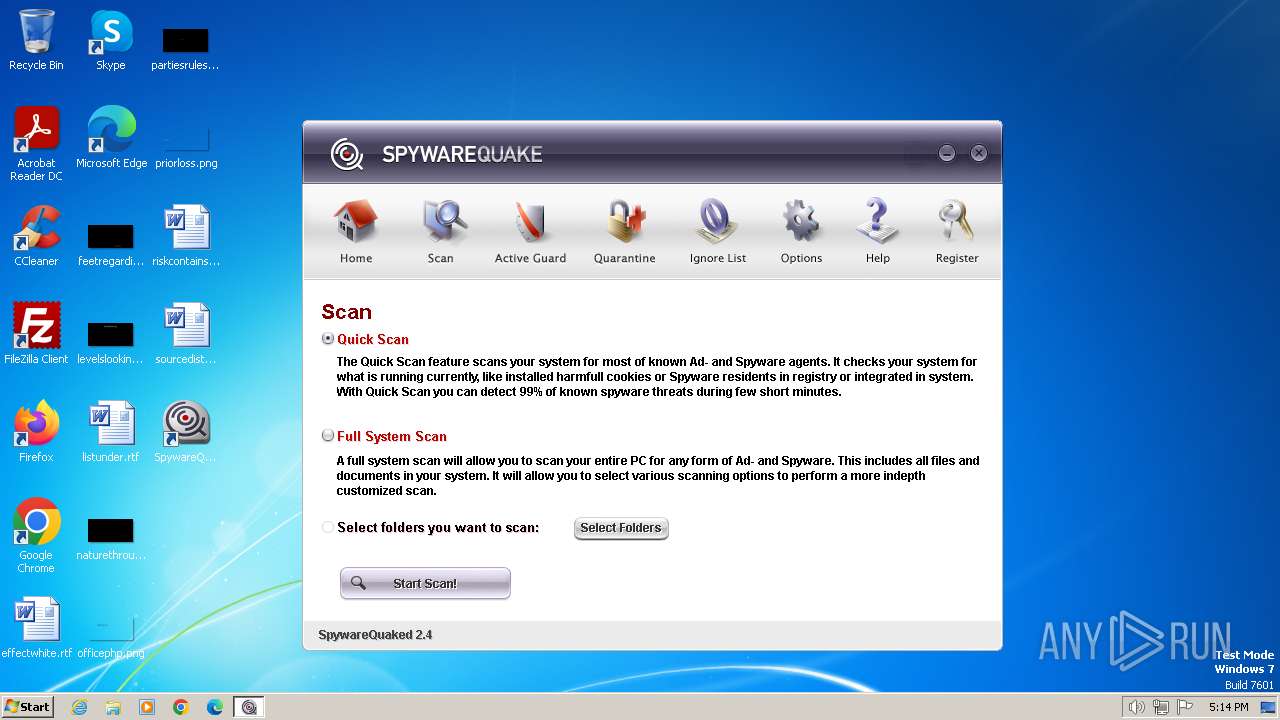
Task: Select the 'Select folders you want to scan' radio
Action: pos(328,527)
